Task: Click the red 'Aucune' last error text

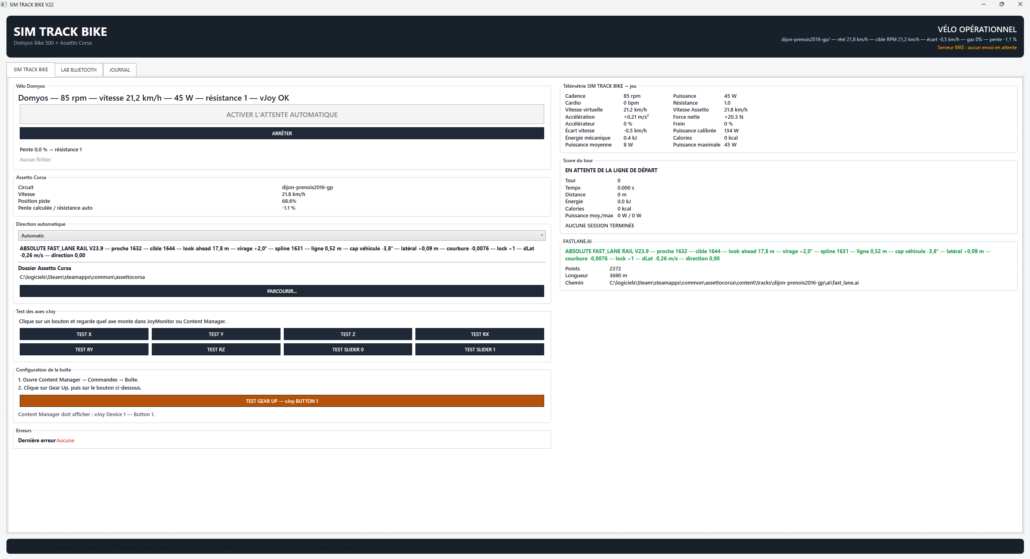Action: [65, 441]
